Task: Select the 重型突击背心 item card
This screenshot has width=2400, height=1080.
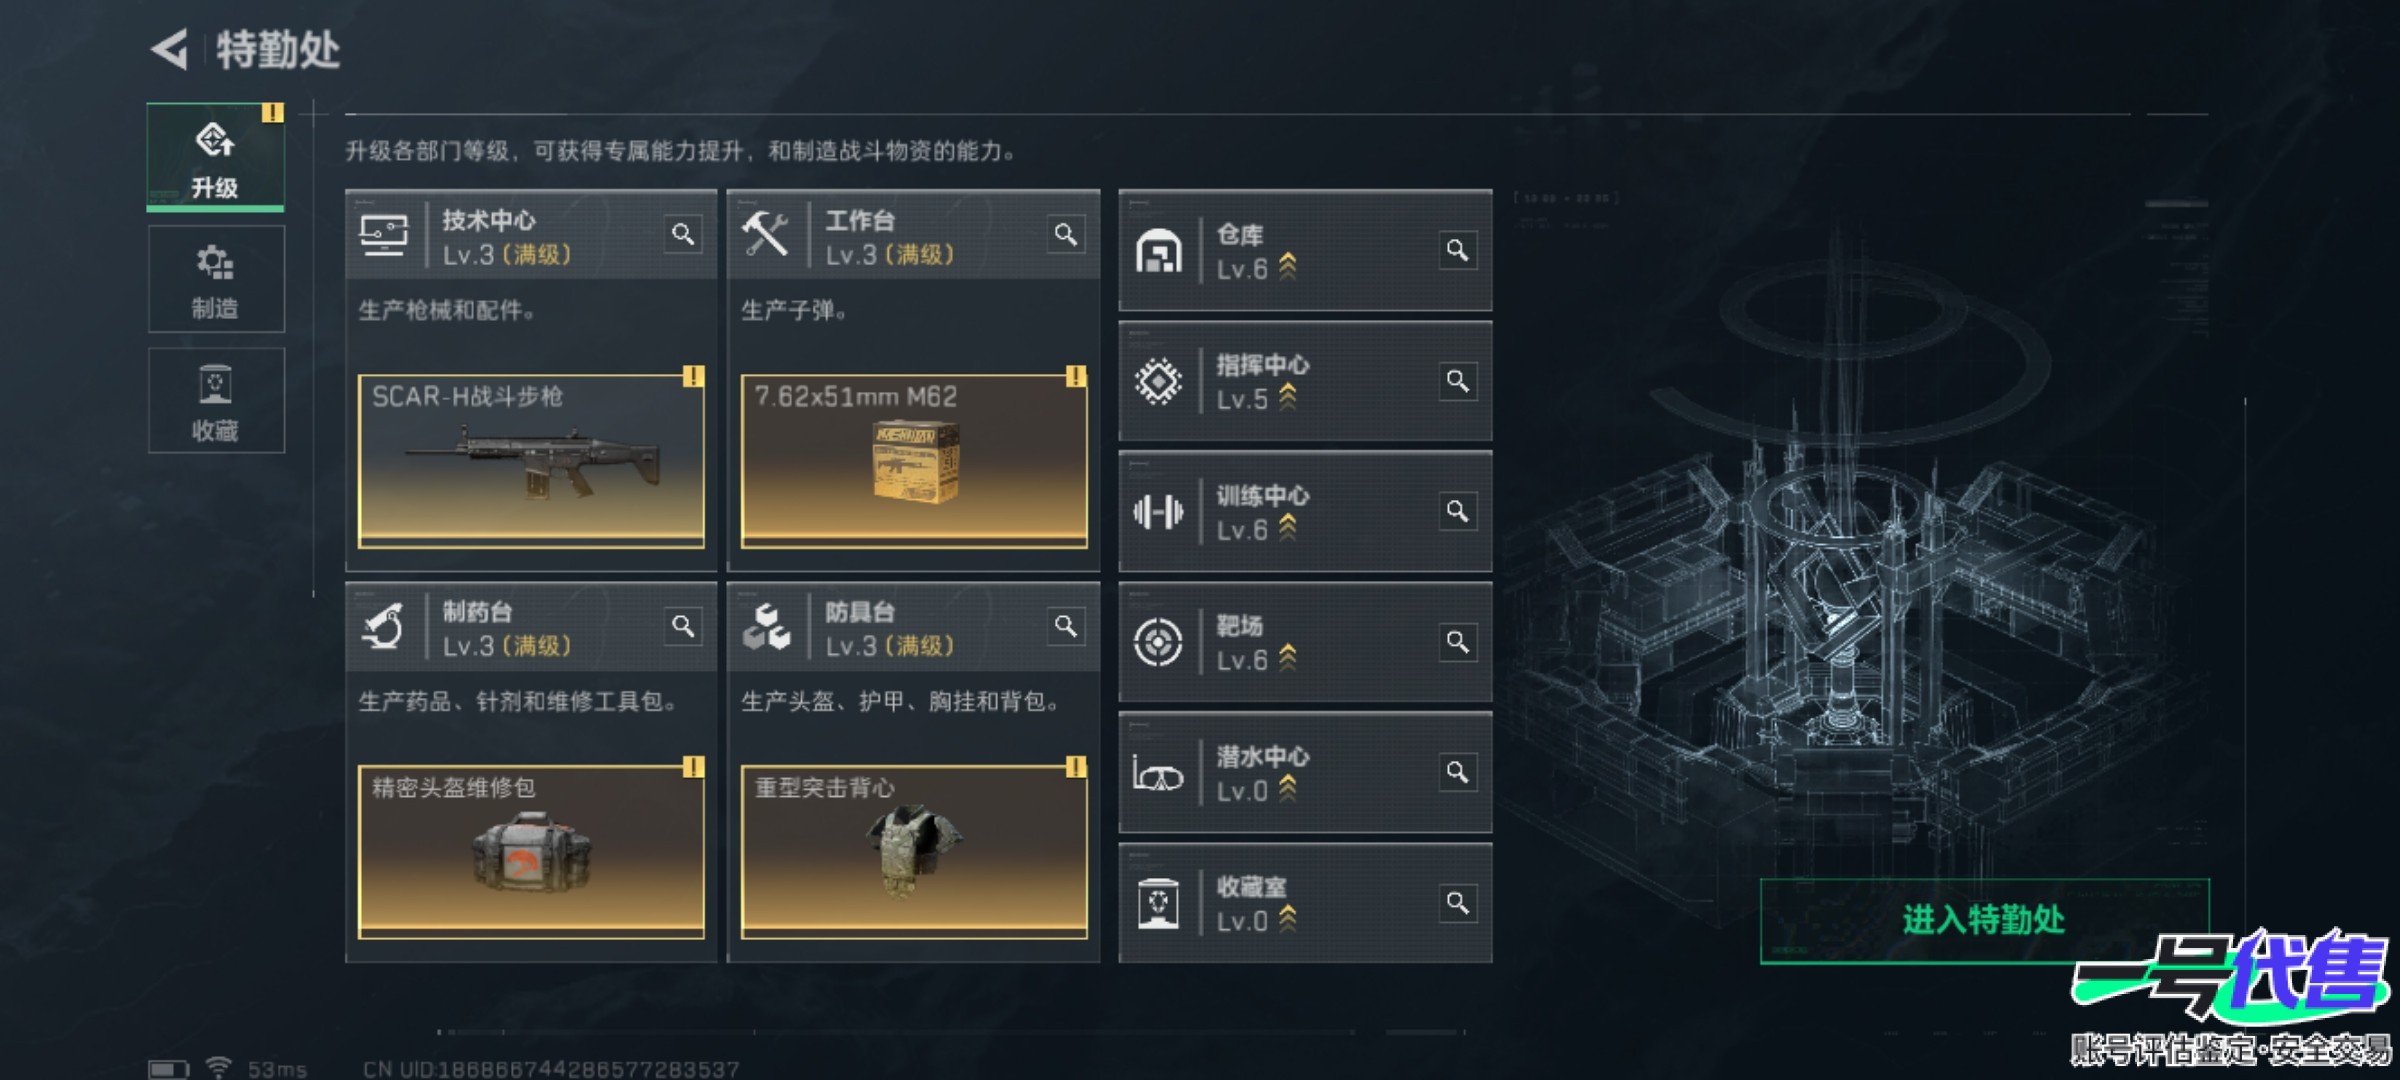Action: pyautogui.click(x=914, y=852)
